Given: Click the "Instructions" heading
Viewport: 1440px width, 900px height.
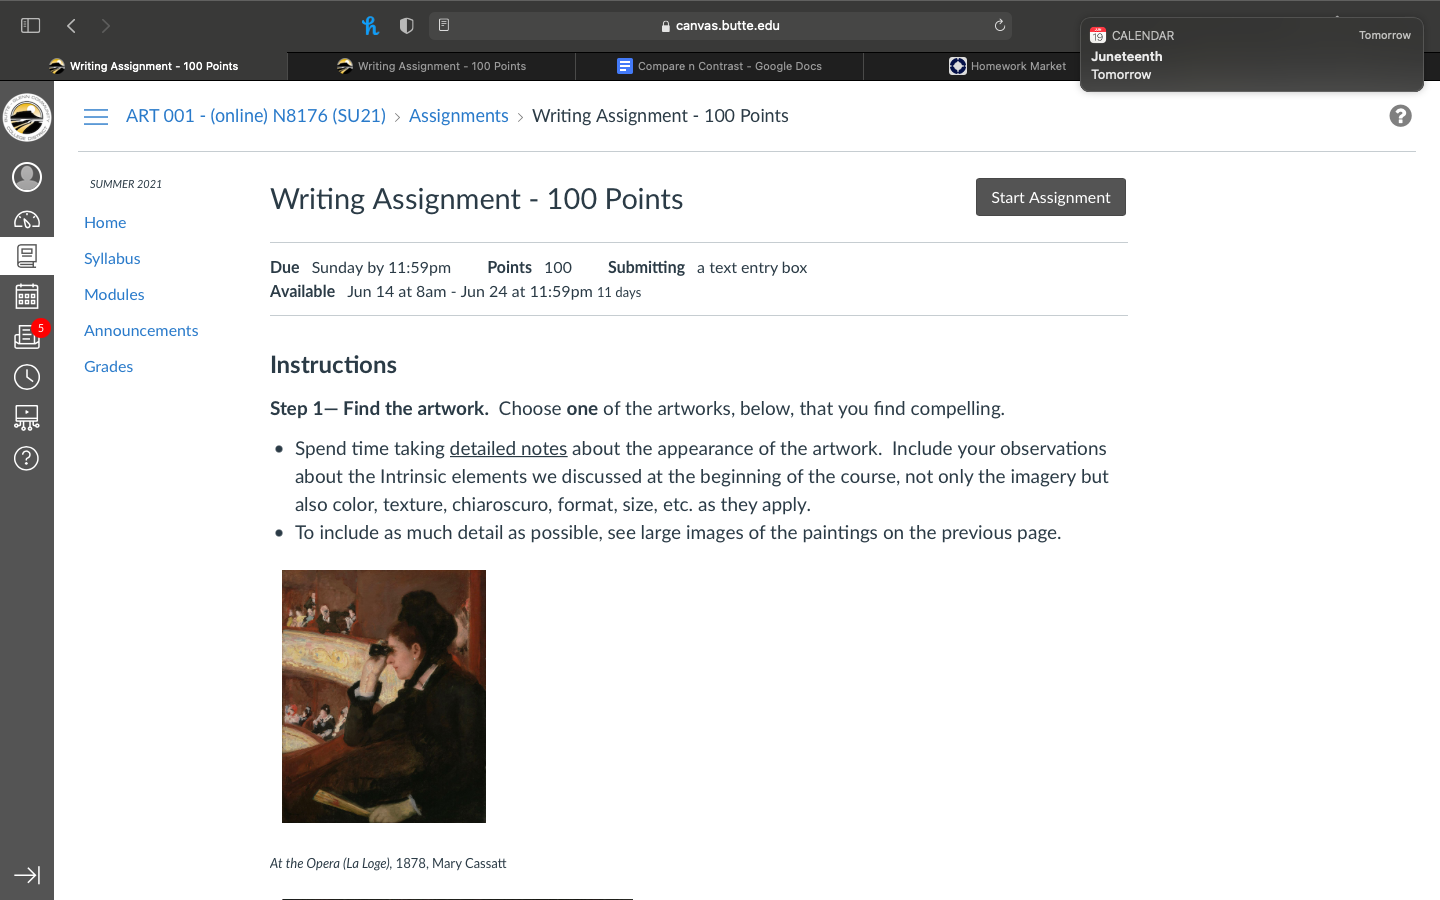Looking at the screenshot, I should tap(333, 365).
